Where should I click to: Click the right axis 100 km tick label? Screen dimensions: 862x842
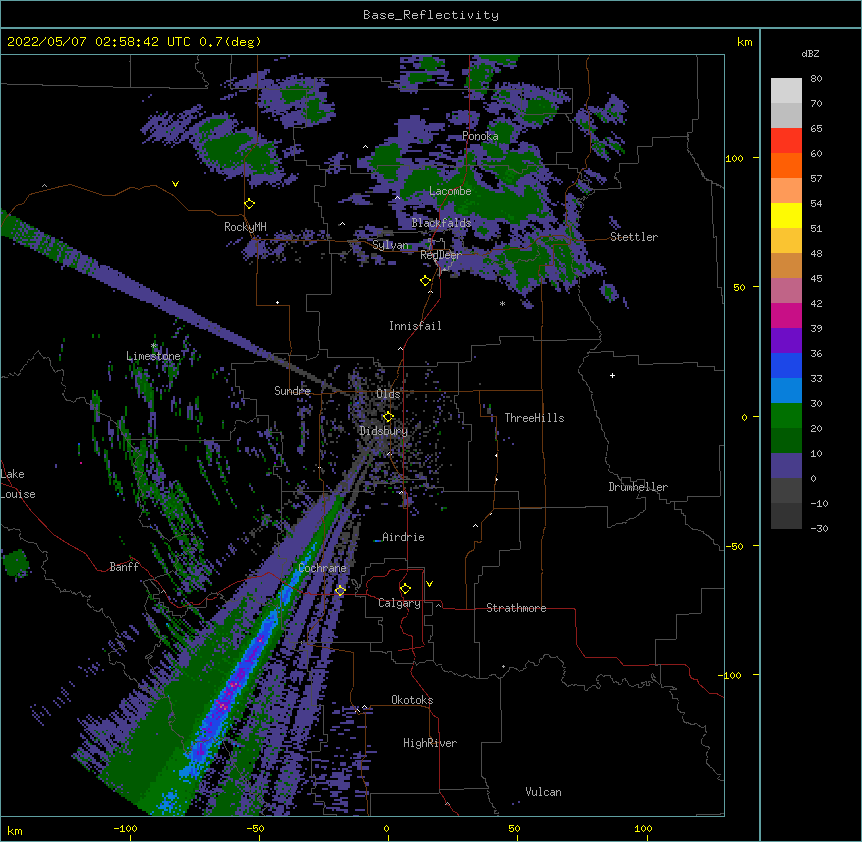pos(734,158)
